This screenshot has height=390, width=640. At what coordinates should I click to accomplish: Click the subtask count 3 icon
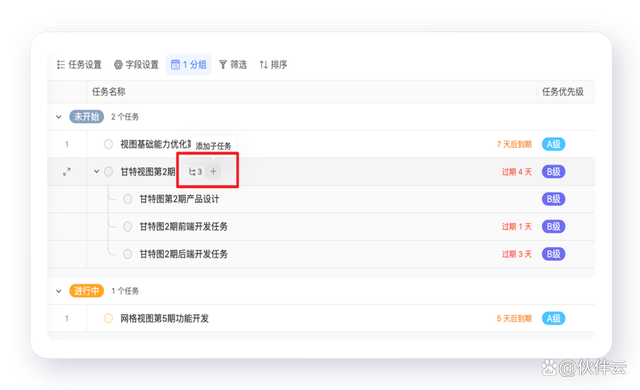coord(195,172)
